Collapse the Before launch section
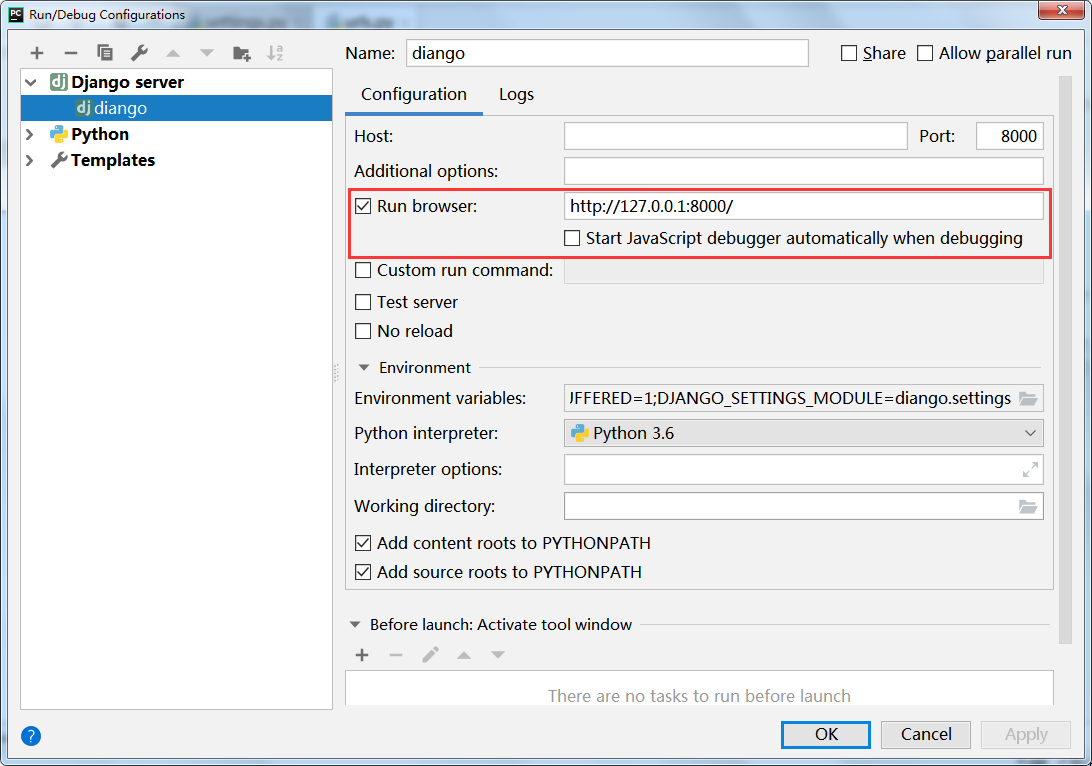This screenshot has width=1092, height=766. (355, 625)
